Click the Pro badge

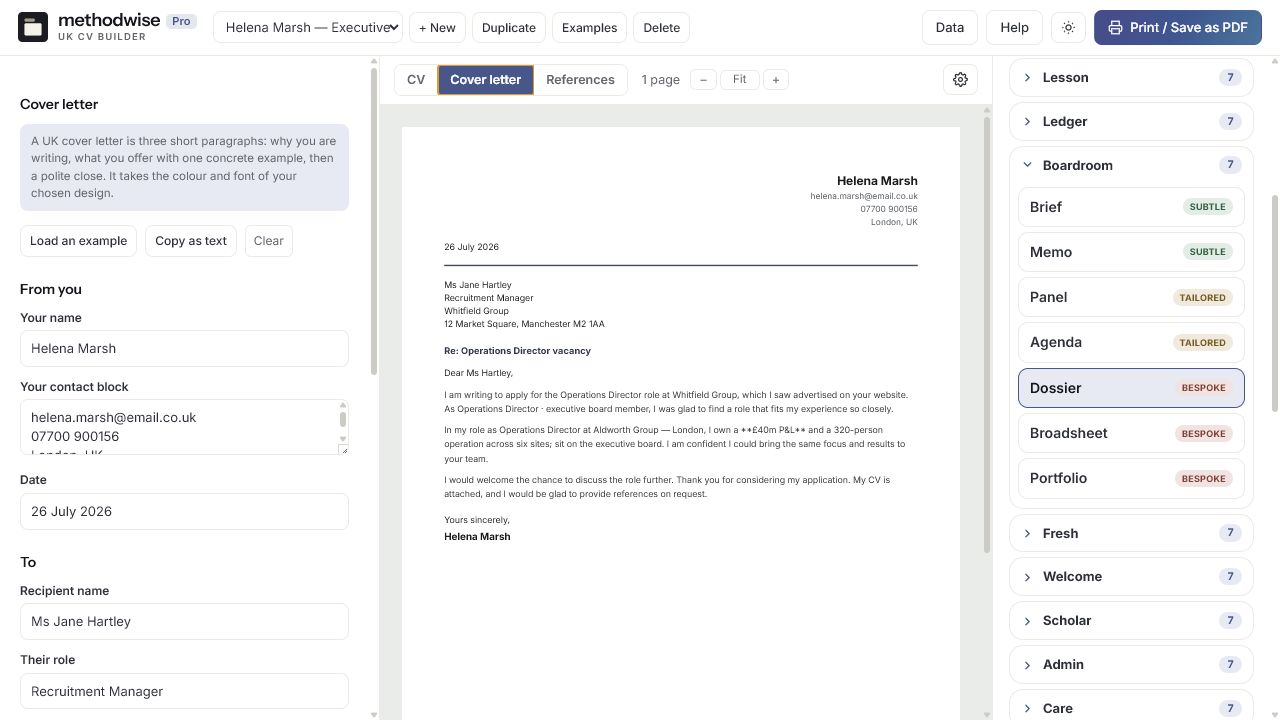click(x=181, y=21)
